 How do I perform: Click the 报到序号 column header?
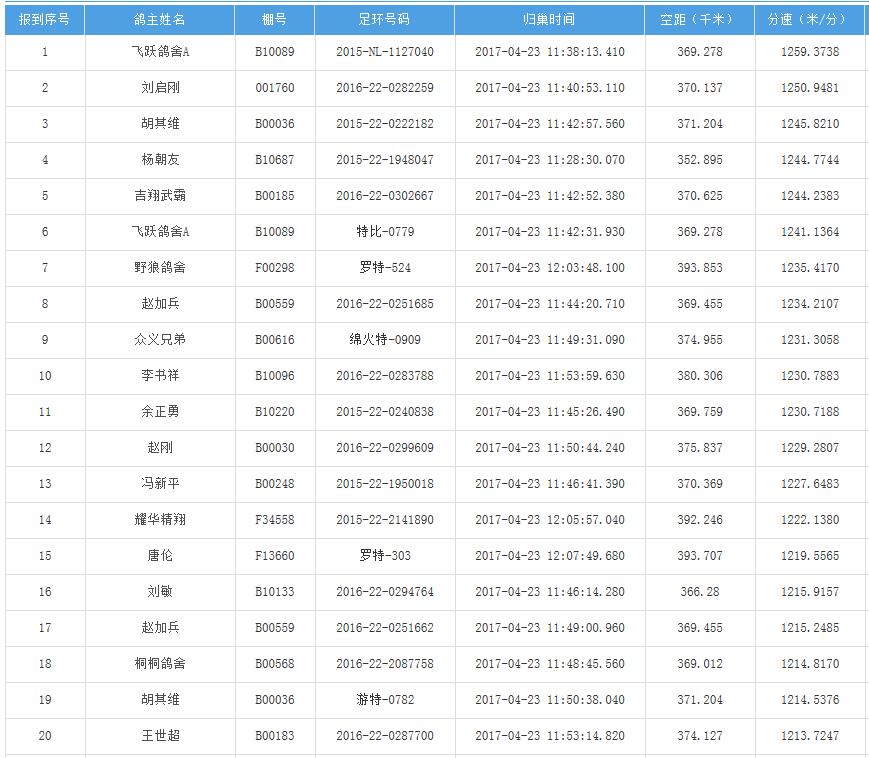tap(44, 20)
